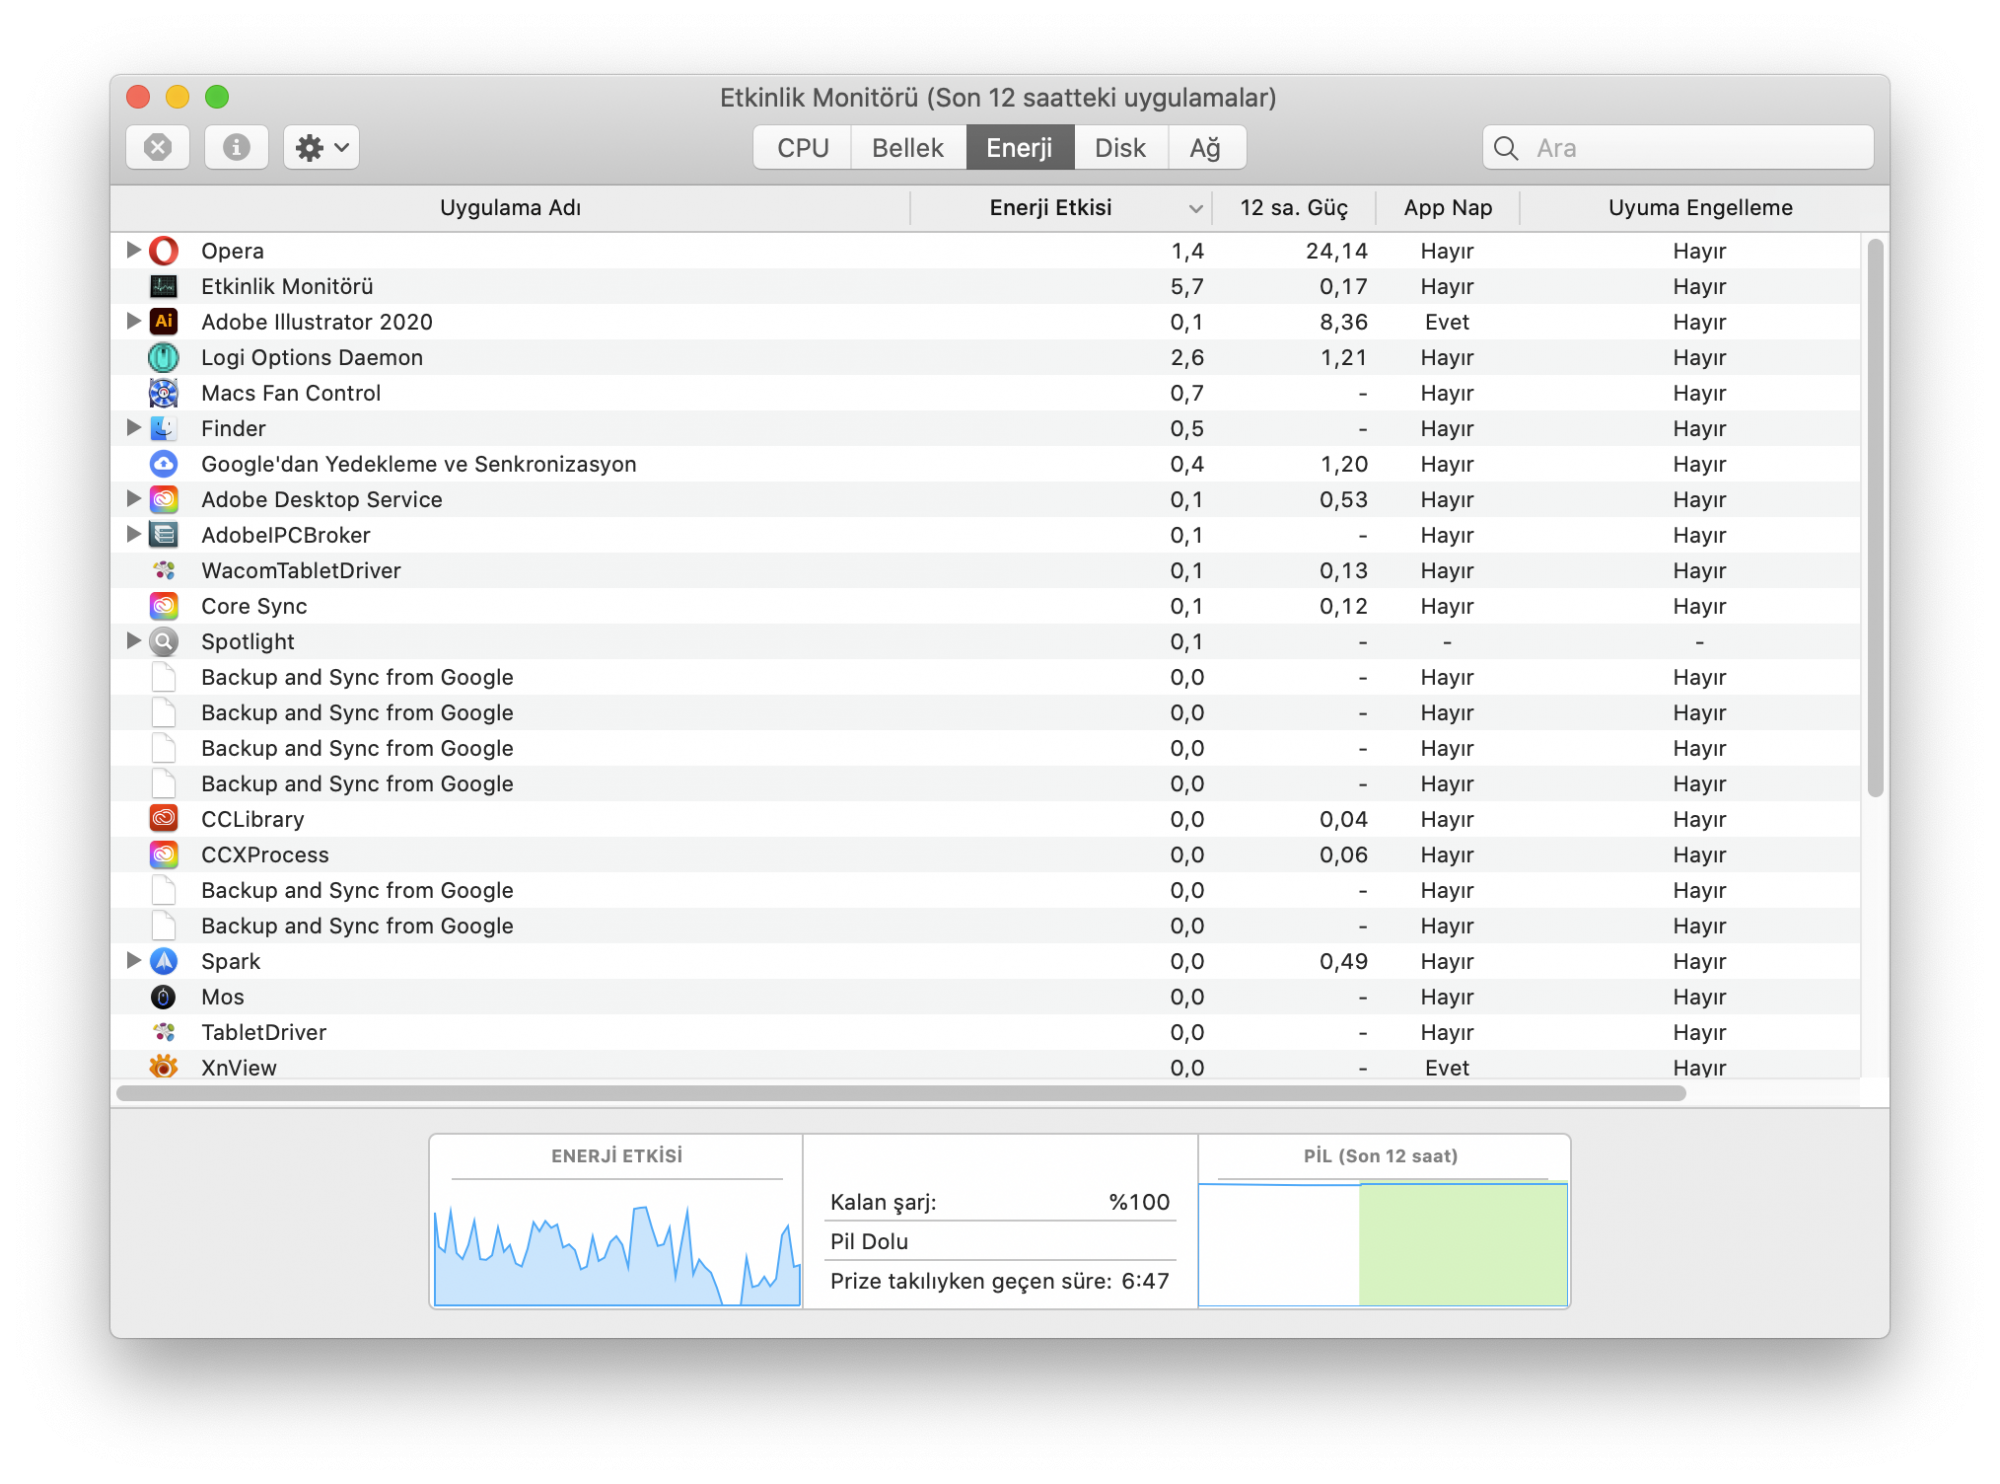Viewport: 2000px width, 1484px height.
Task: Click the Logi Options Daemon icon
Action: (164, 358)
